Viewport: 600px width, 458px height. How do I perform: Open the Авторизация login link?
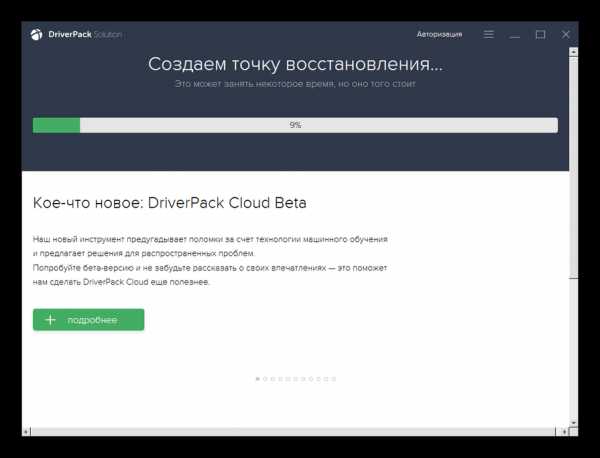(439, 34)
